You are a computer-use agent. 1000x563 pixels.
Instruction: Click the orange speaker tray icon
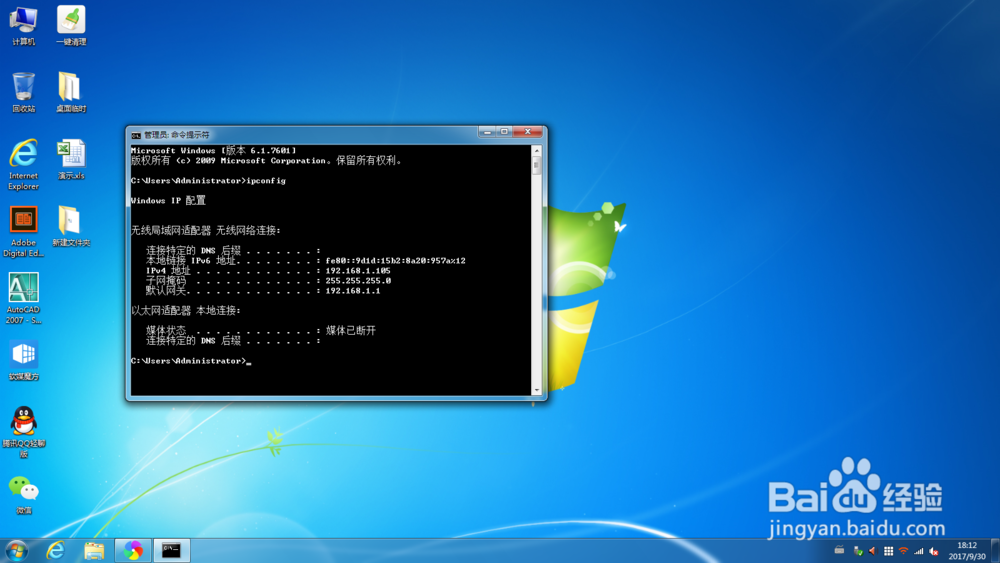coord(872,551)
